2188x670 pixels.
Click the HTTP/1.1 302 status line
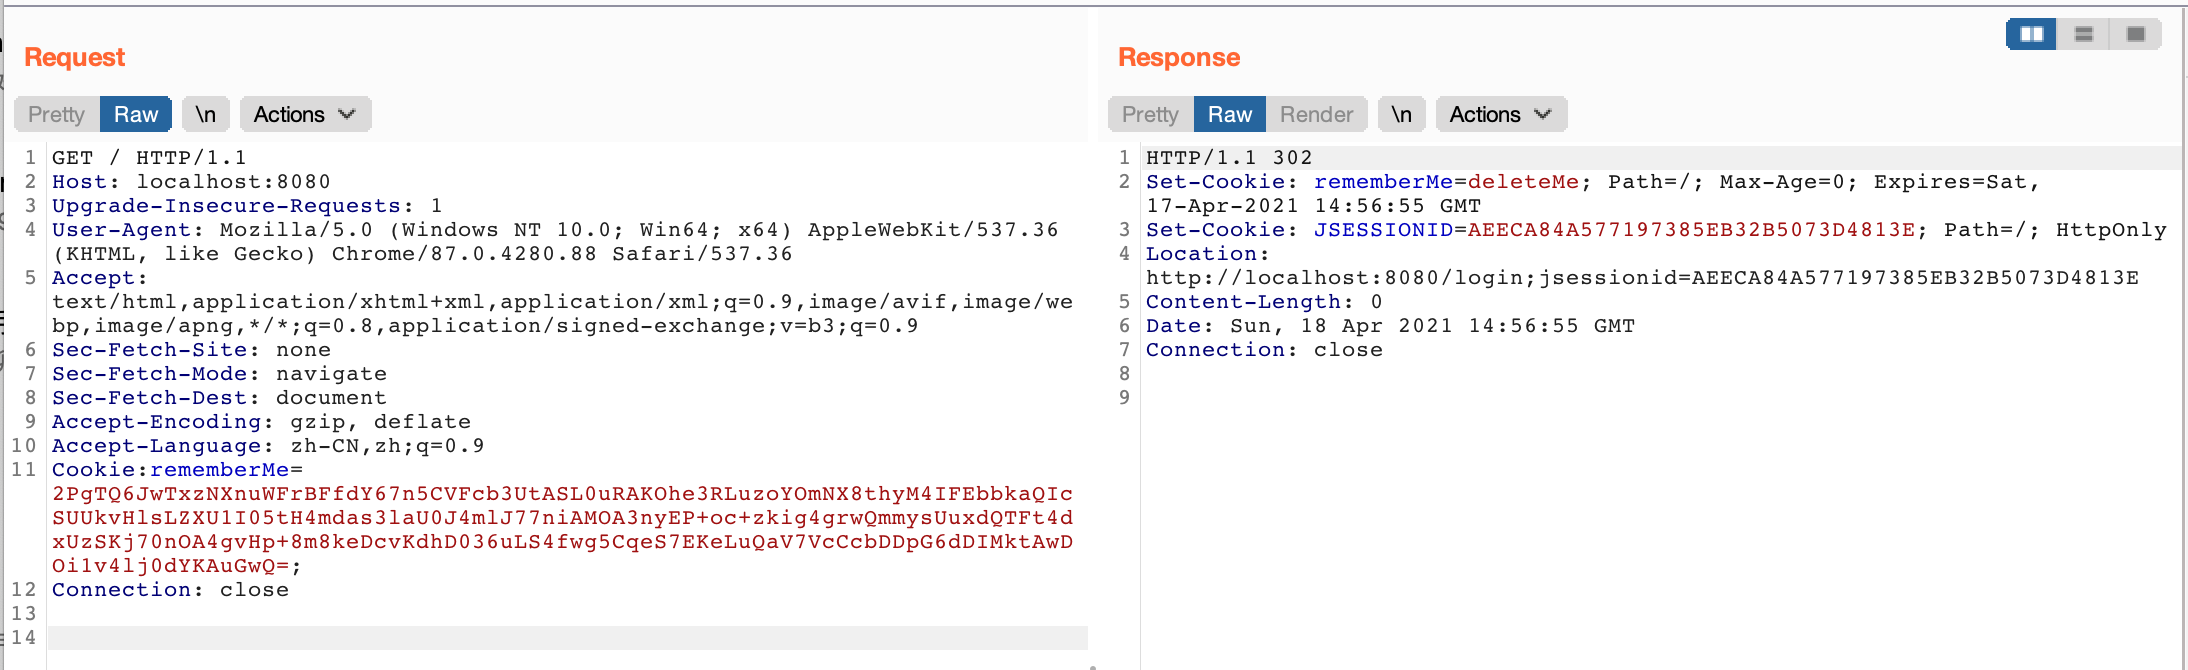point(1229,158)
